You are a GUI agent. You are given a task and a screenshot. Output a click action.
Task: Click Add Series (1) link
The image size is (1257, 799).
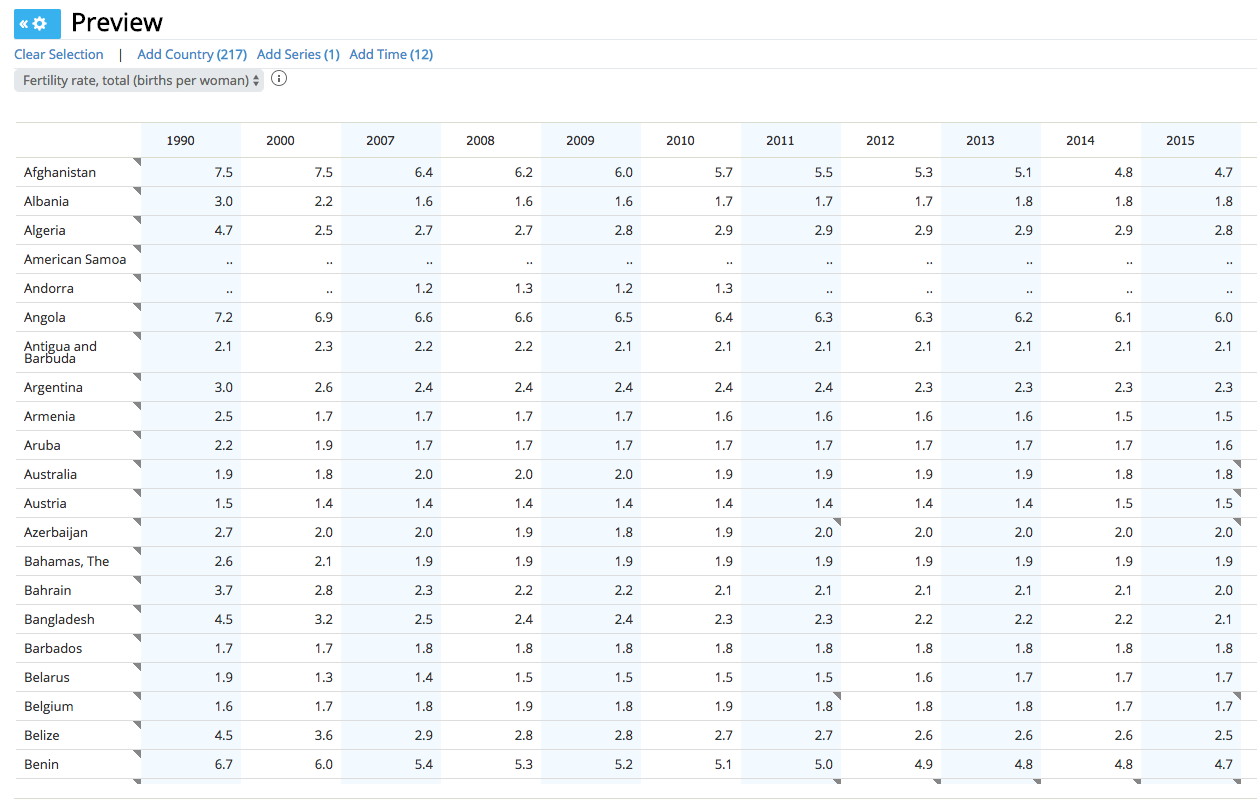point(298,54)
